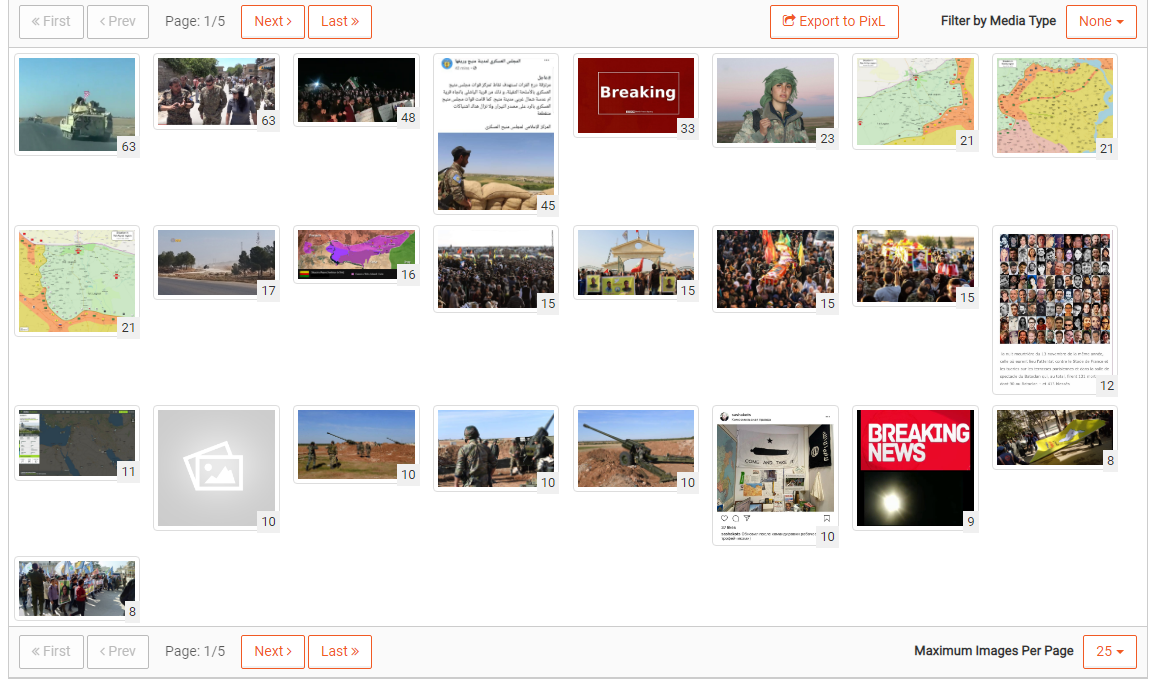
Task: Select the soldier in green headscarf thumbnail
Action: pyautogui.click(x=774, y=99)
